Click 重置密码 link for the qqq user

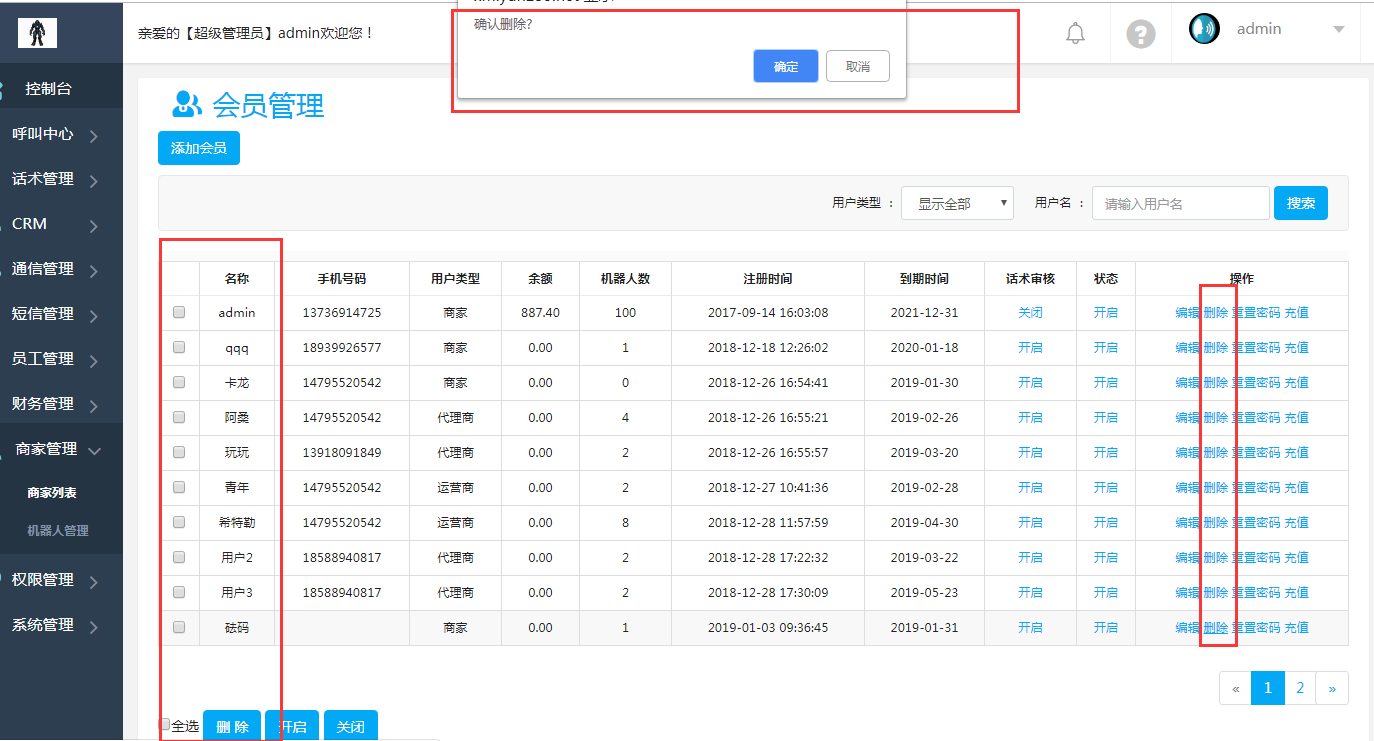[1256, 348]
